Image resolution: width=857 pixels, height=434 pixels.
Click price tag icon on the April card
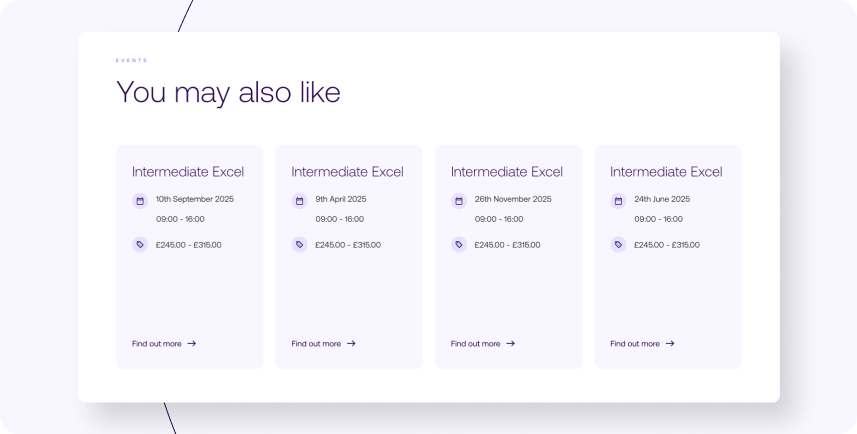click(x=300, y=244)
